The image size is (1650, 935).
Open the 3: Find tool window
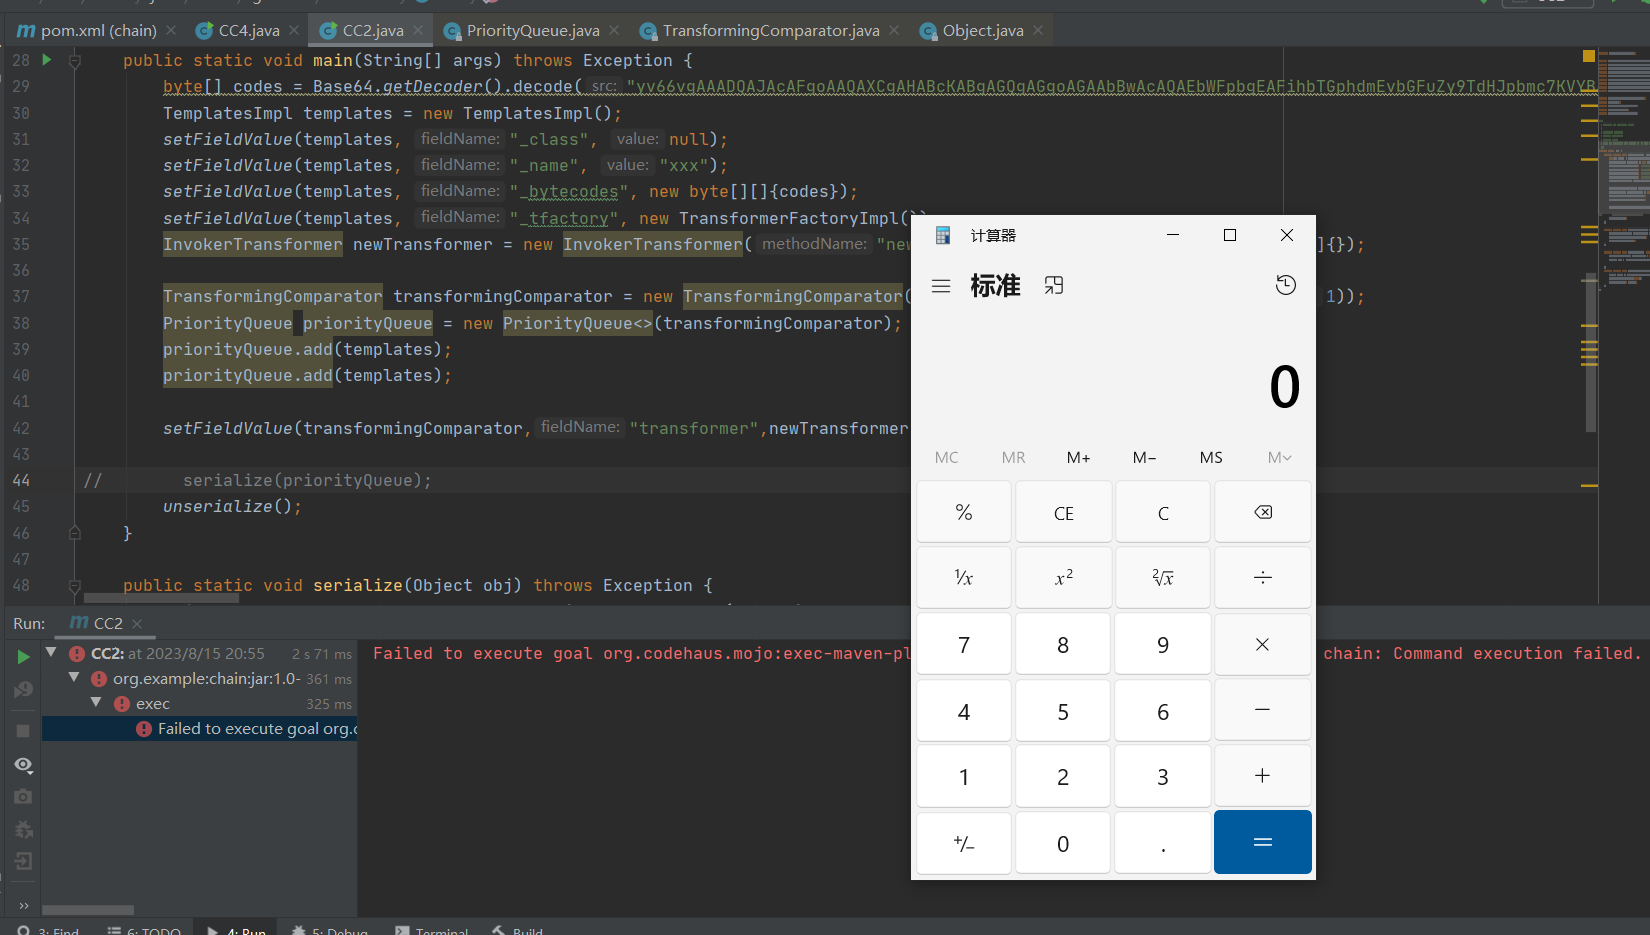point(49,930)
